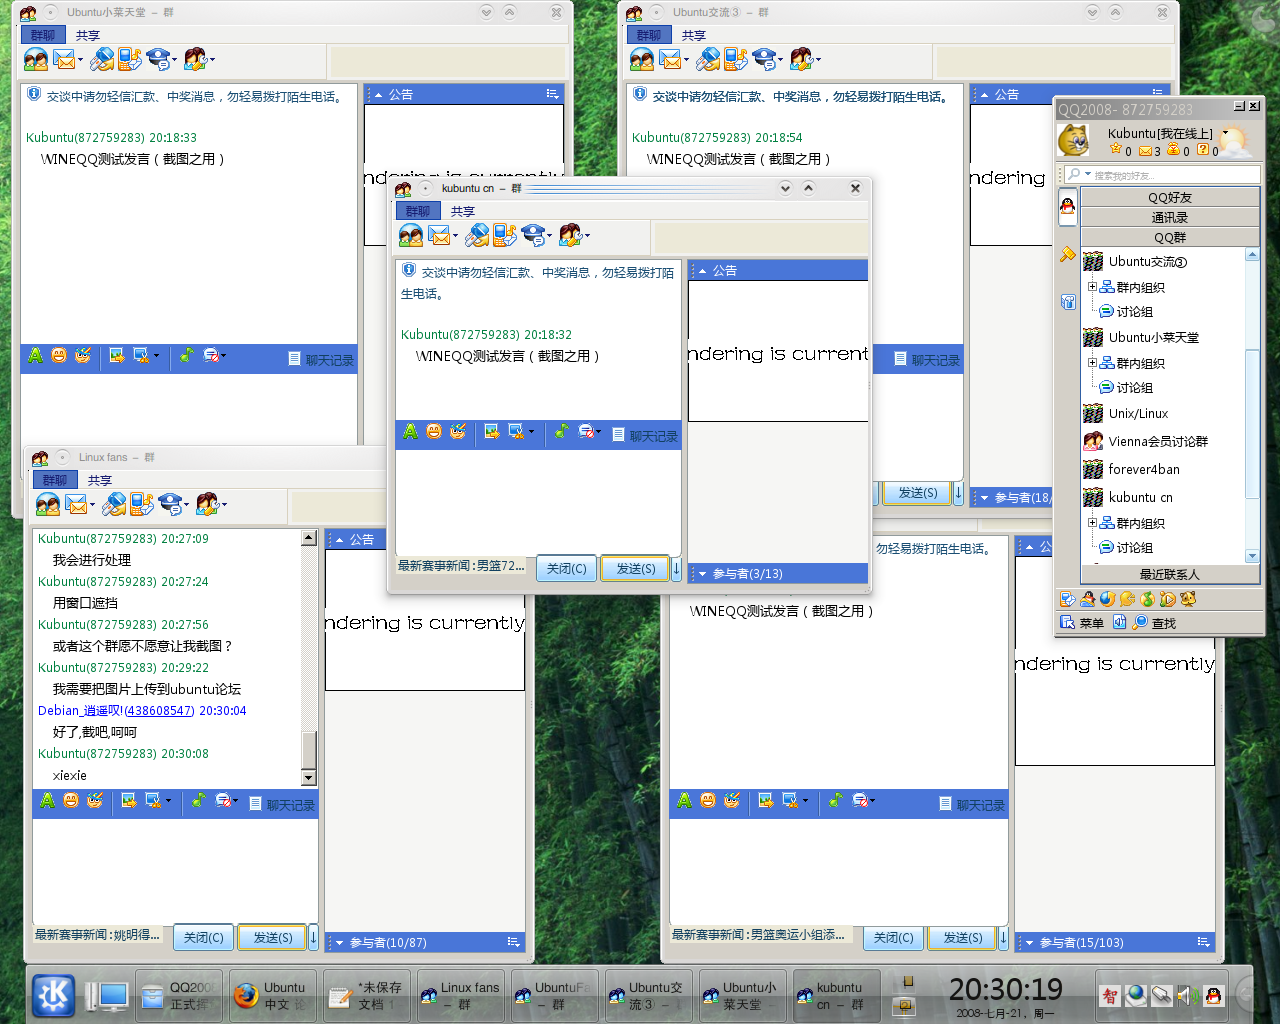Click send file icon in Ubuntu交流③ toolbar
Screen dimensions: 1280x1024
[708, 60]
